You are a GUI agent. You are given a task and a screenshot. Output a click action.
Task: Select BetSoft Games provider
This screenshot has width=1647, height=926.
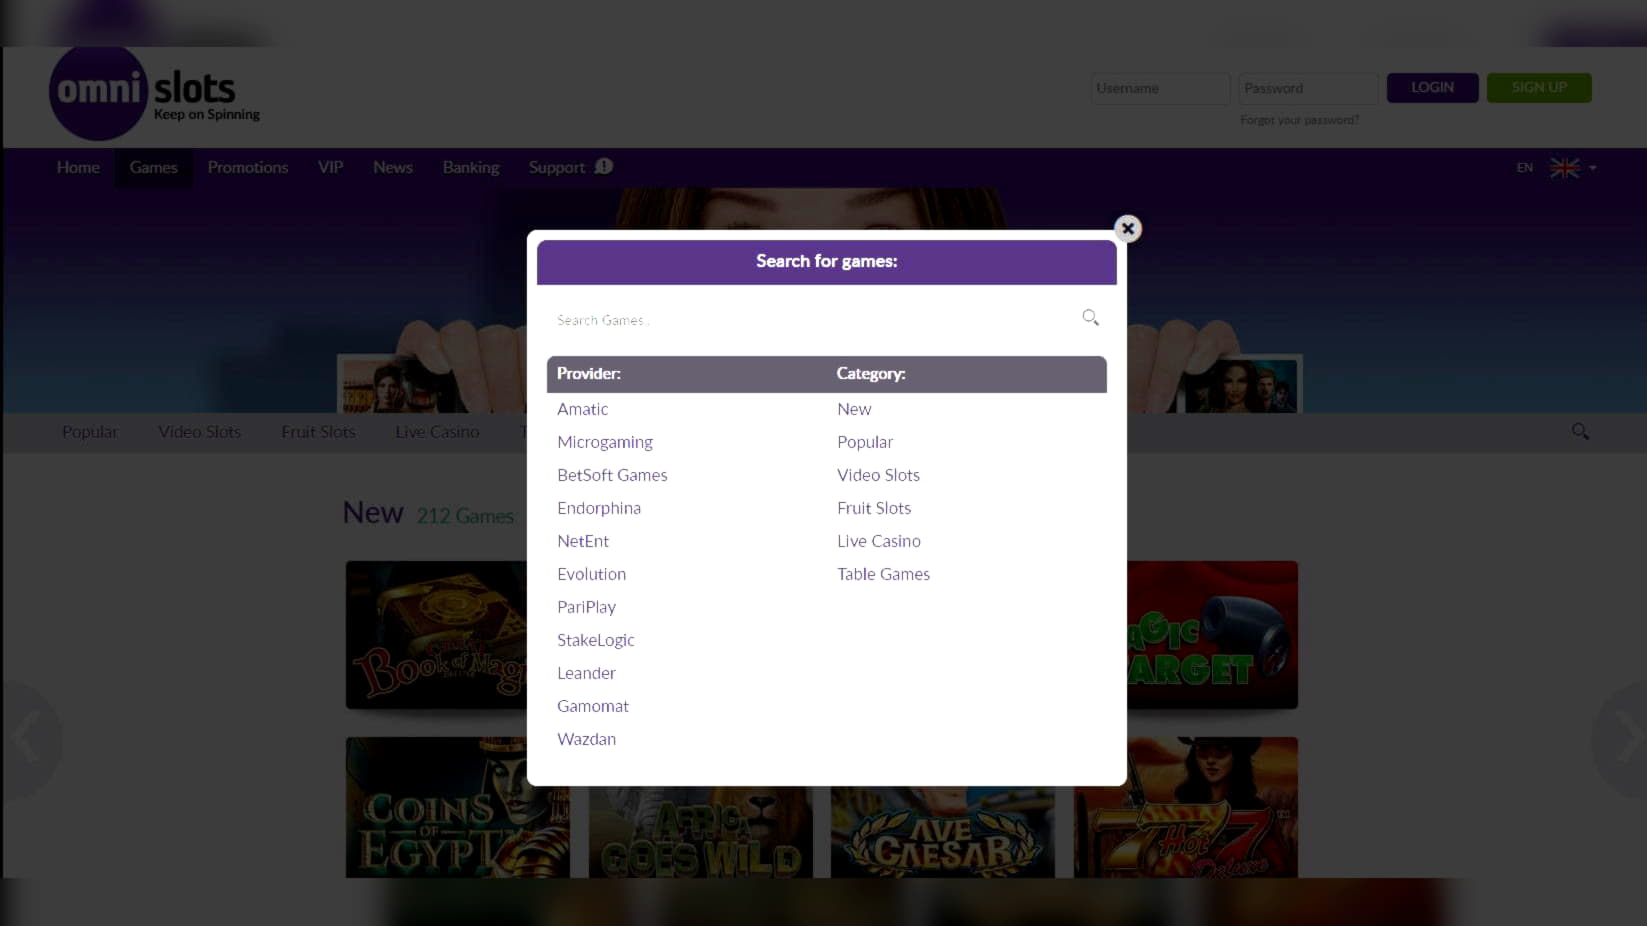(612, 475)
